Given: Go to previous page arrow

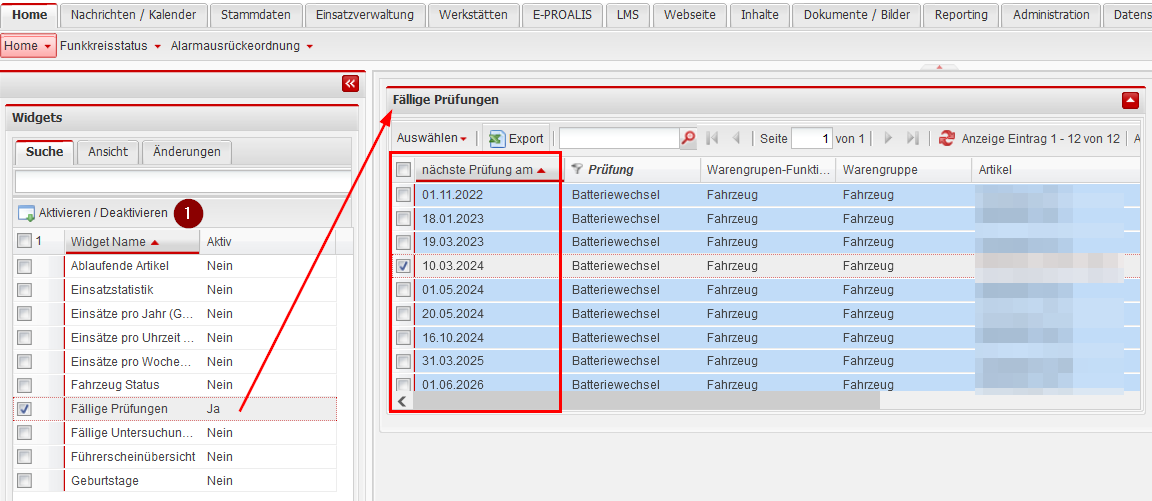Looking at the screenshot, I should click(x=737, y=138).
